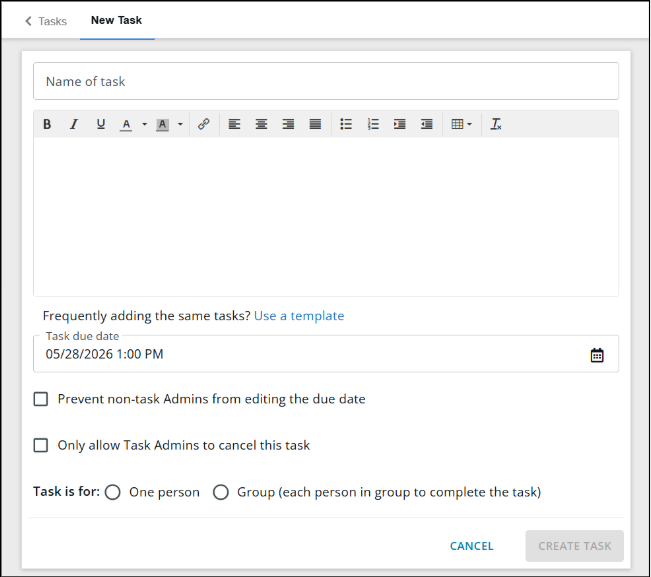
Task: Insert a hyperlink using the link icon
Action: point(203,124)
